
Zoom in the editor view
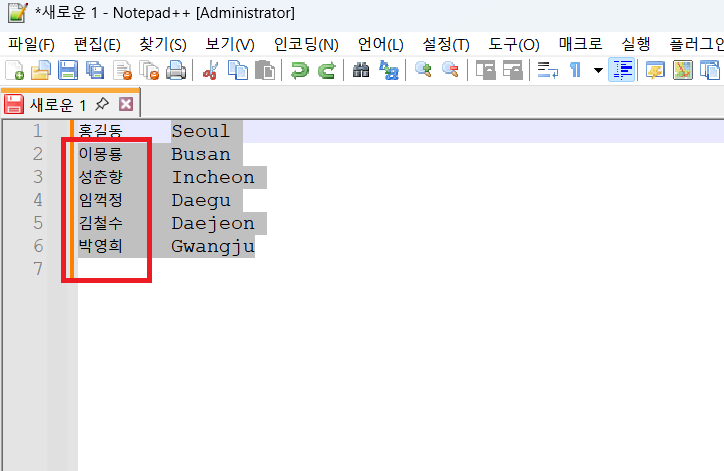(x=423, y=71)
